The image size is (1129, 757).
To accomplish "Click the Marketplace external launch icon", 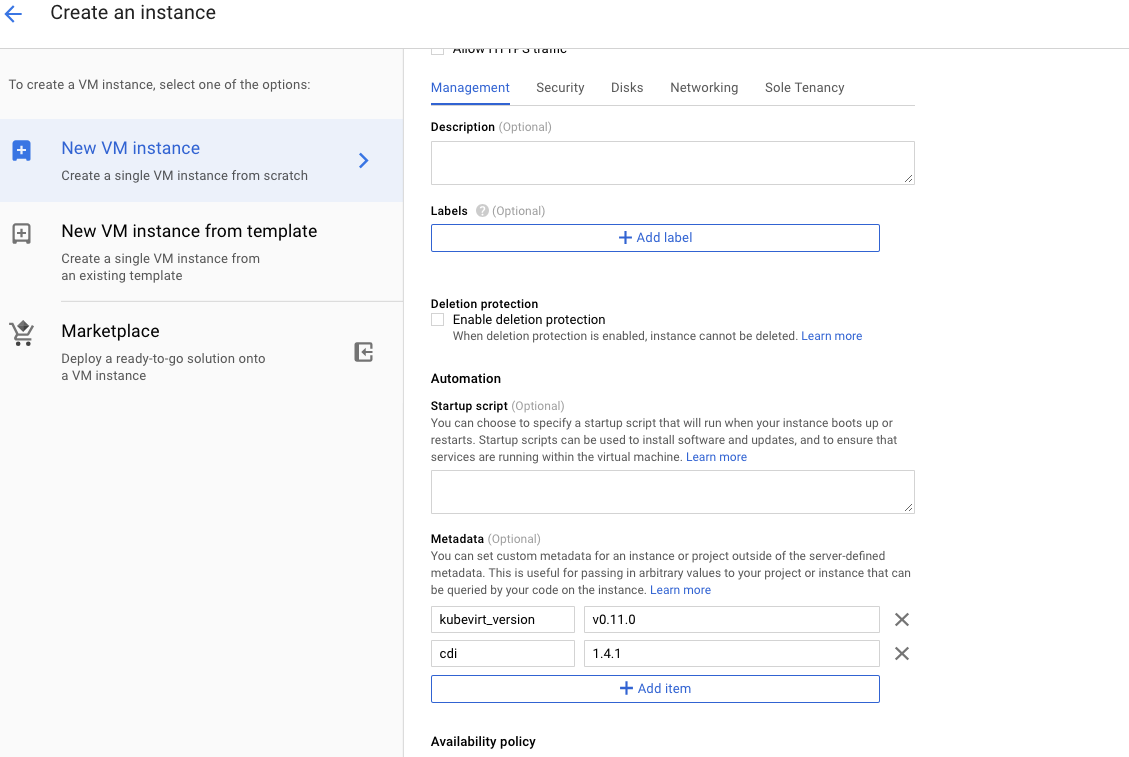I will pyautogui.click(x=364, y=352).
